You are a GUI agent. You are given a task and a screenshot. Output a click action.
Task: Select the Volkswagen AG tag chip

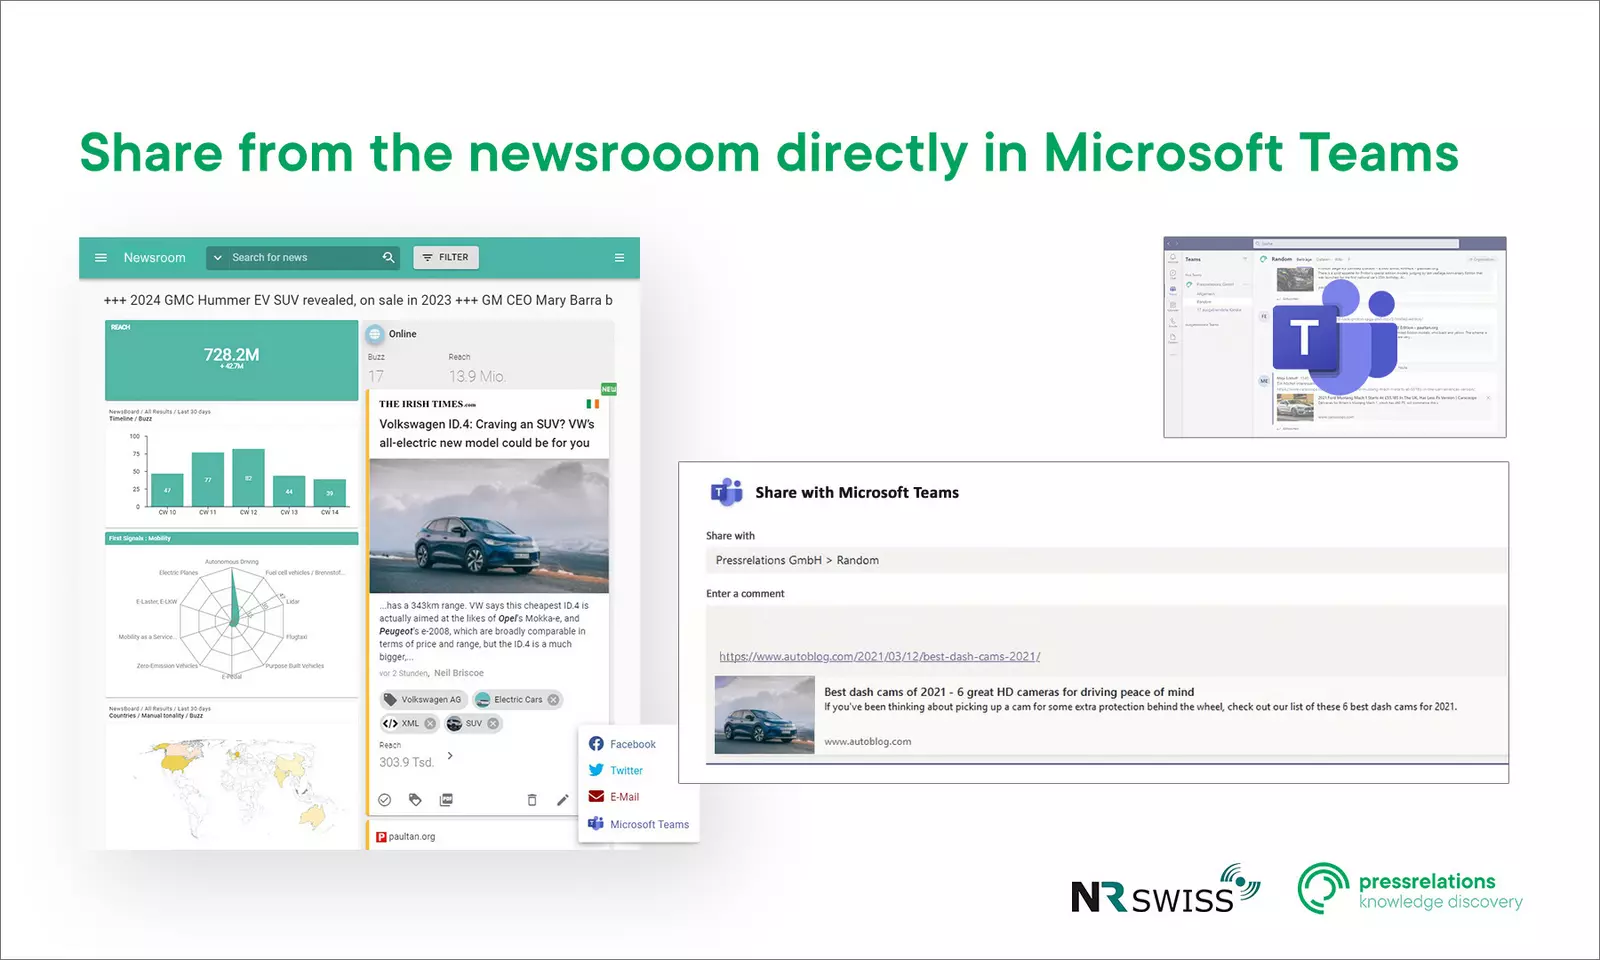[422, 699]
